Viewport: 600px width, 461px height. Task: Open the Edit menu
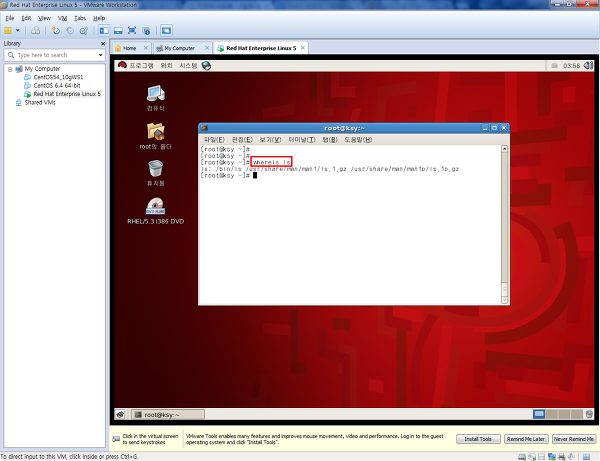(x=26, y=18)
